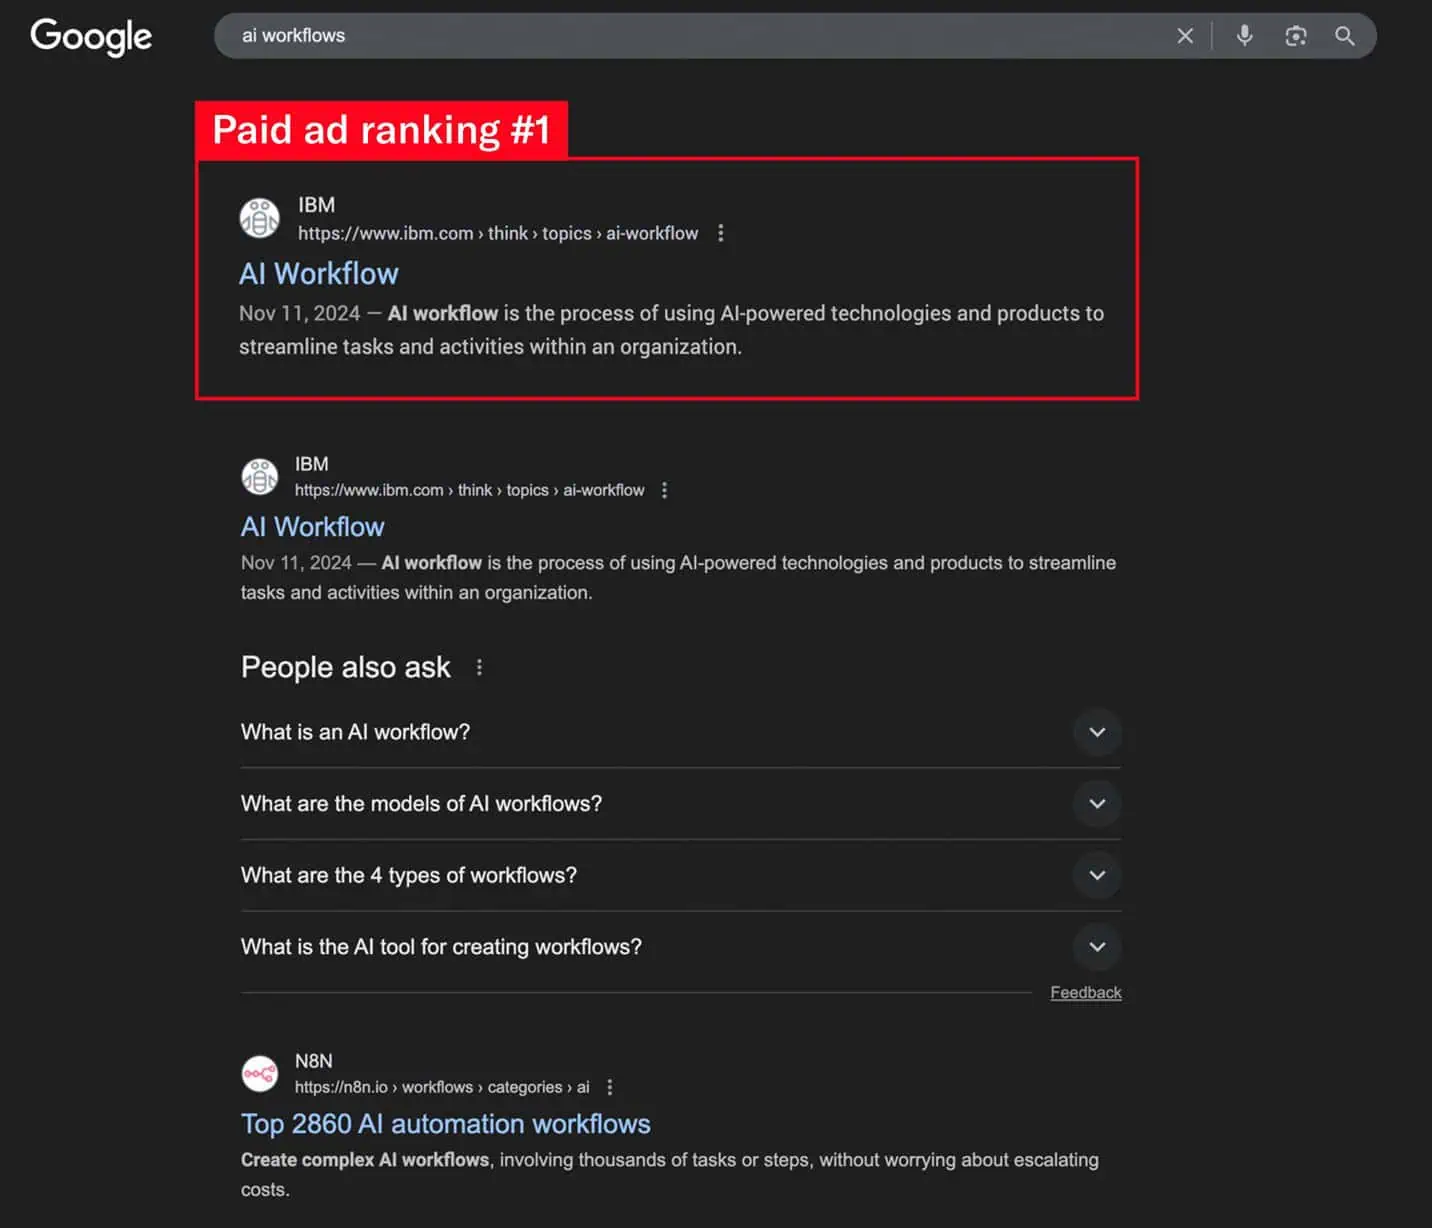Click the n8n.io › workflows › categories › ai URL
The width and height of the screenshot is (1432, 1228).
click(442, 1087)
